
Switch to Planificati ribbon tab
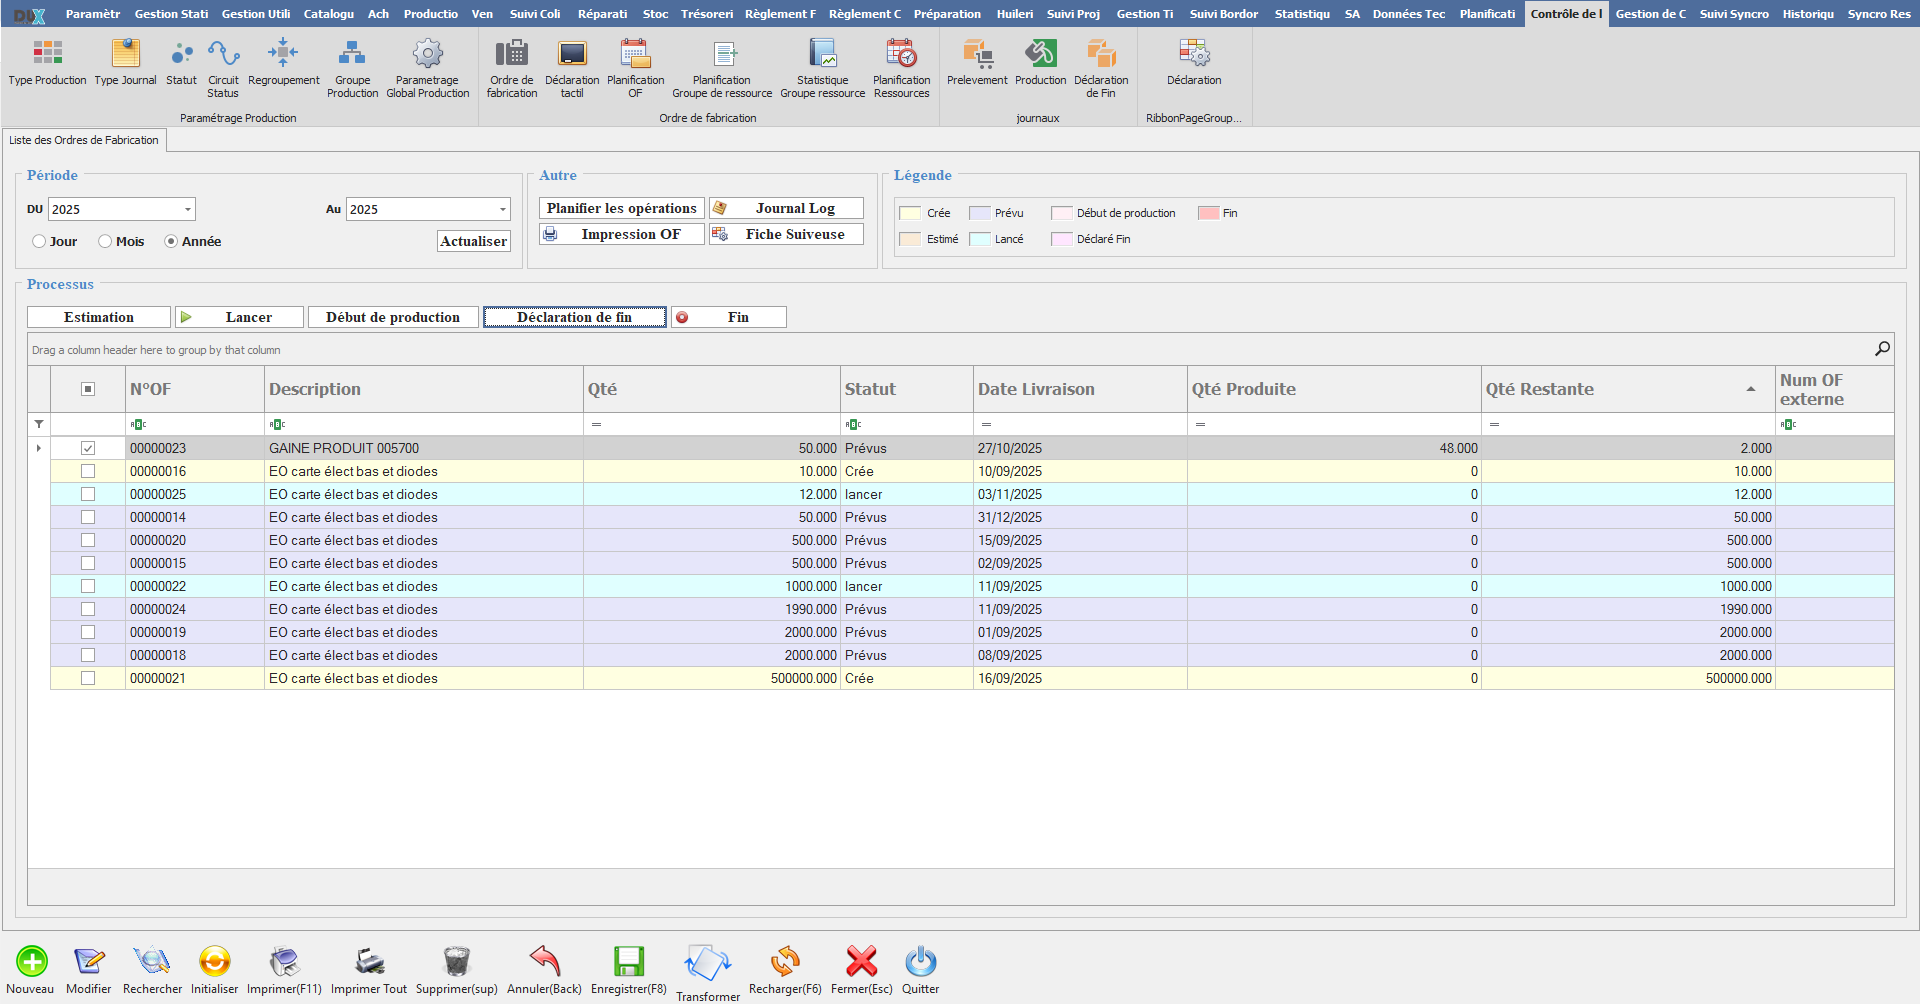1486,14
